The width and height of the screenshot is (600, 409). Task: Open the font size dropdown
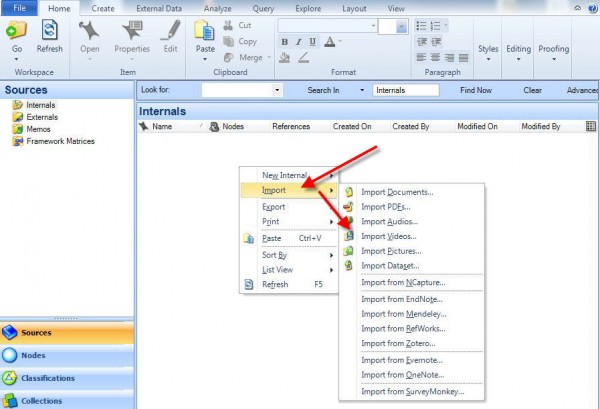[401, 27]
